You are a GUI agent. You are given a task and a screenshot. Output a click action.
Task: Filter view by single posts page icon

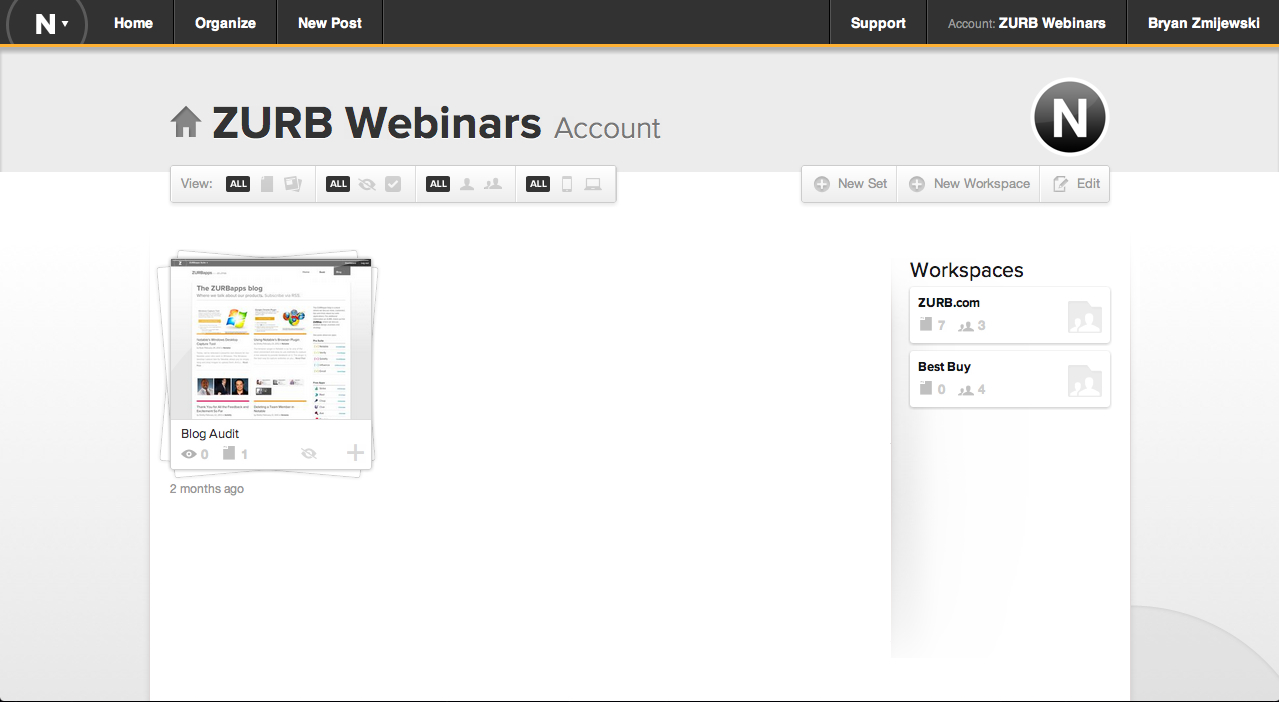click(x=267, y=184)
